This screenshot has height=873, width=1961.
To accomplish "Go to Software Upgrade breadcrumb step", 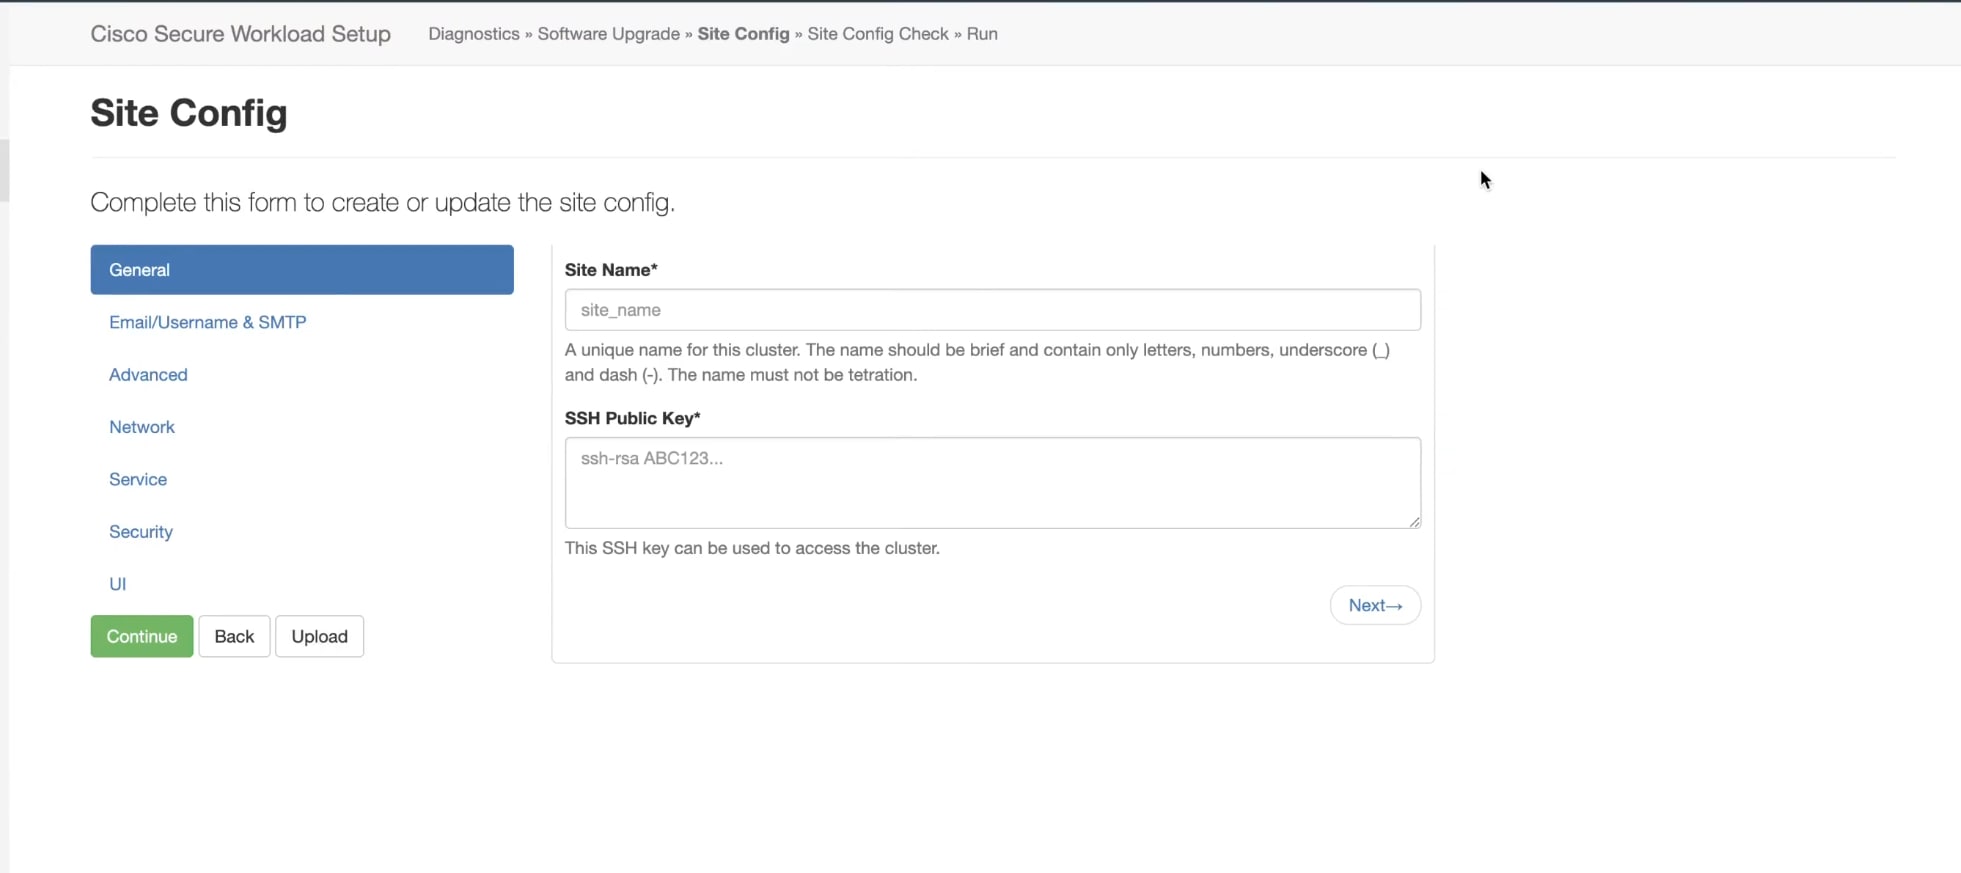I will pyautogui.click(x=608, y=34).
